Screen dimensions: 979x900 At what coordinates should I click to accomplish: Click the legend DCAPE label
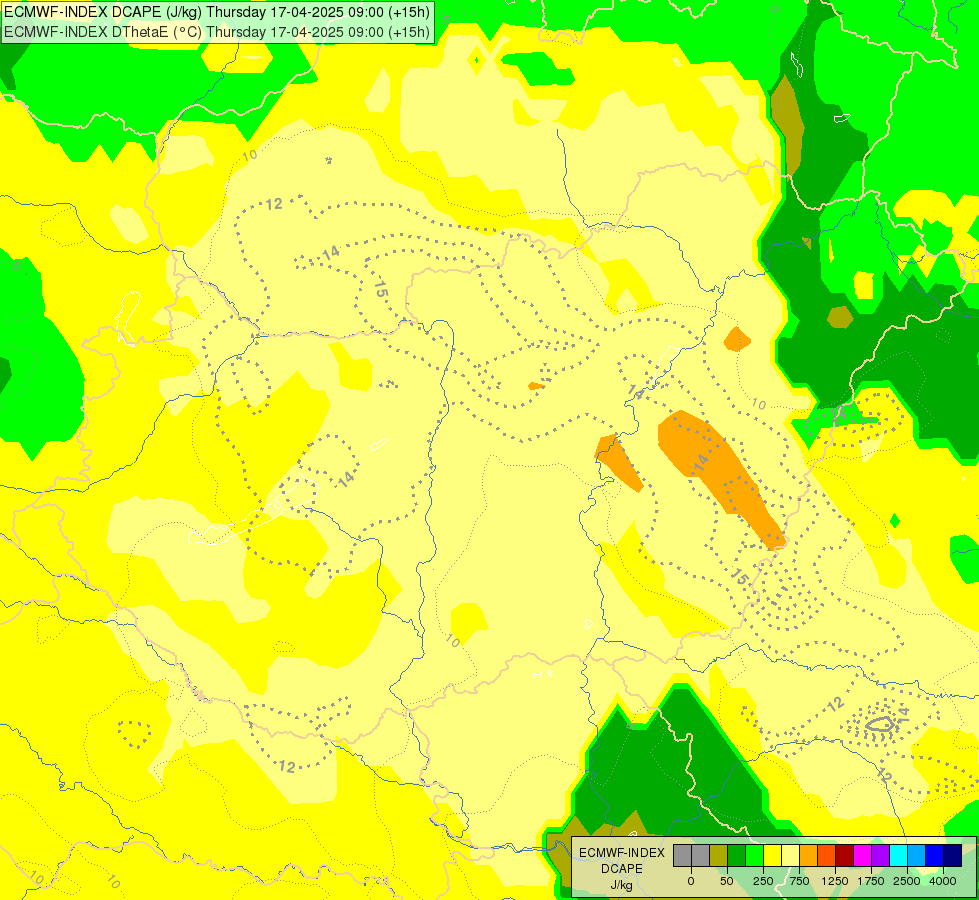[x=622, y=869]
